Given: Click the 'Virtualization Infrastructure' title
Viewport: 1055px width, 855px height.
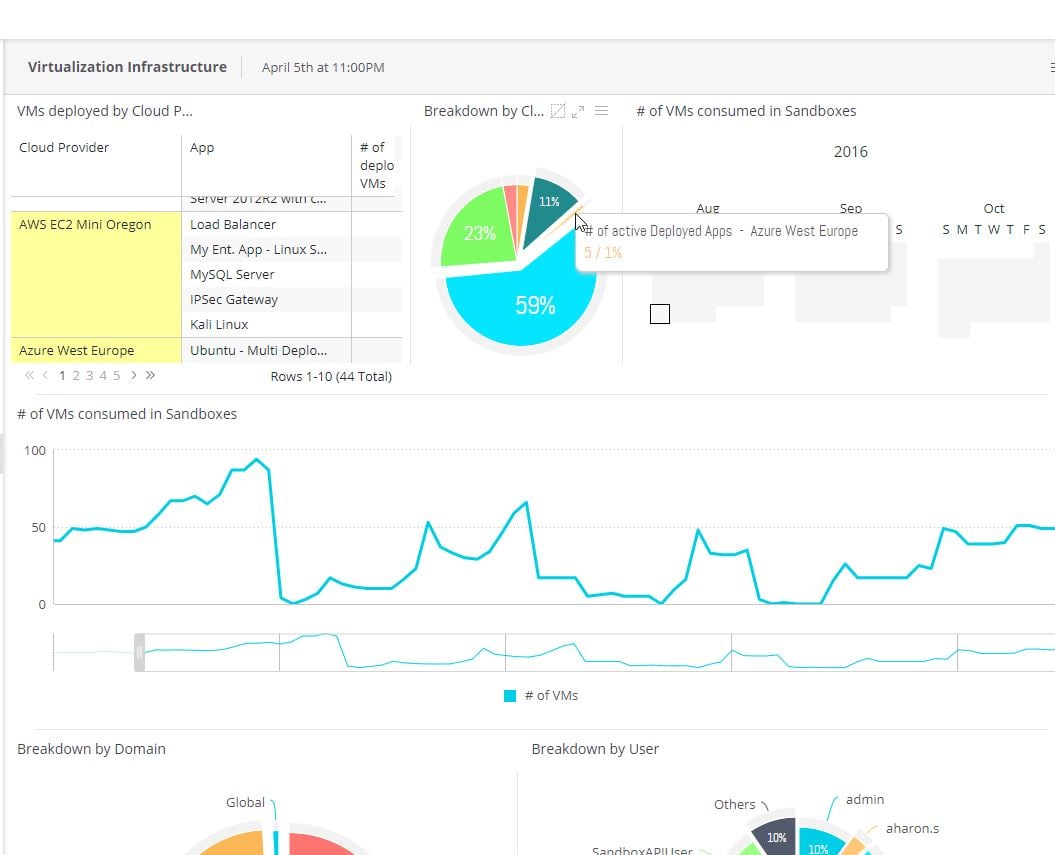Looking at the screenshot, I should (x=127, y=67).
